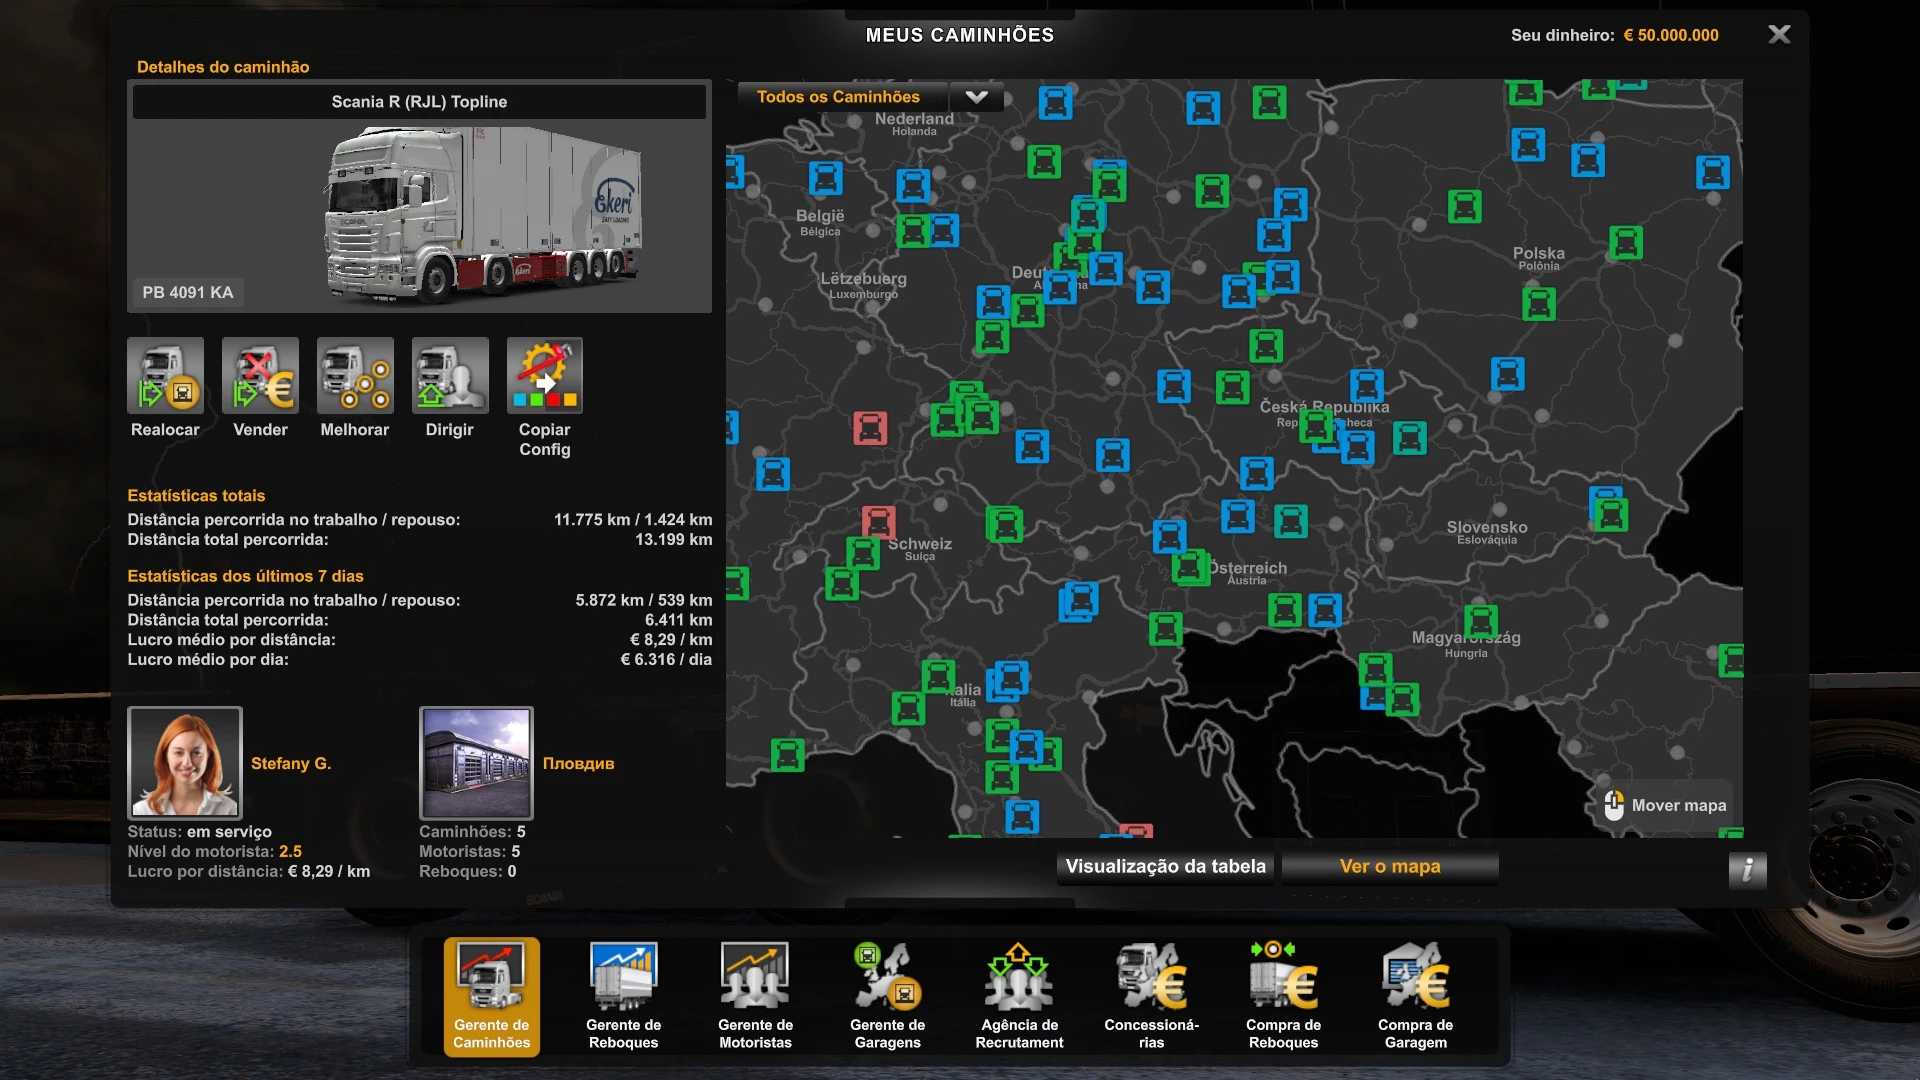
Task: Open Compra de Reboques
Action: [1283, 996]
